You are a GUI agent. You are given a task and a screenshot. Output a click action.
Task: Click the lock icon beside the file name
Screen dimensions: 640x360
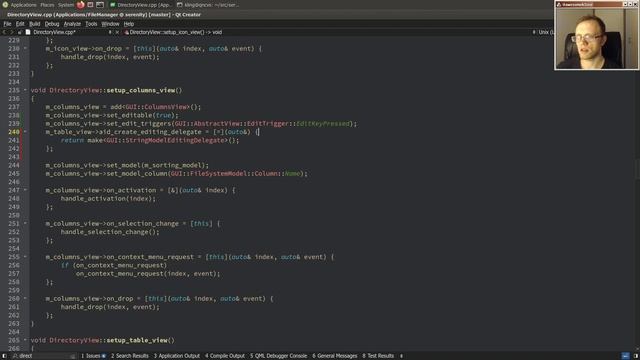click(x=19, y=32)
